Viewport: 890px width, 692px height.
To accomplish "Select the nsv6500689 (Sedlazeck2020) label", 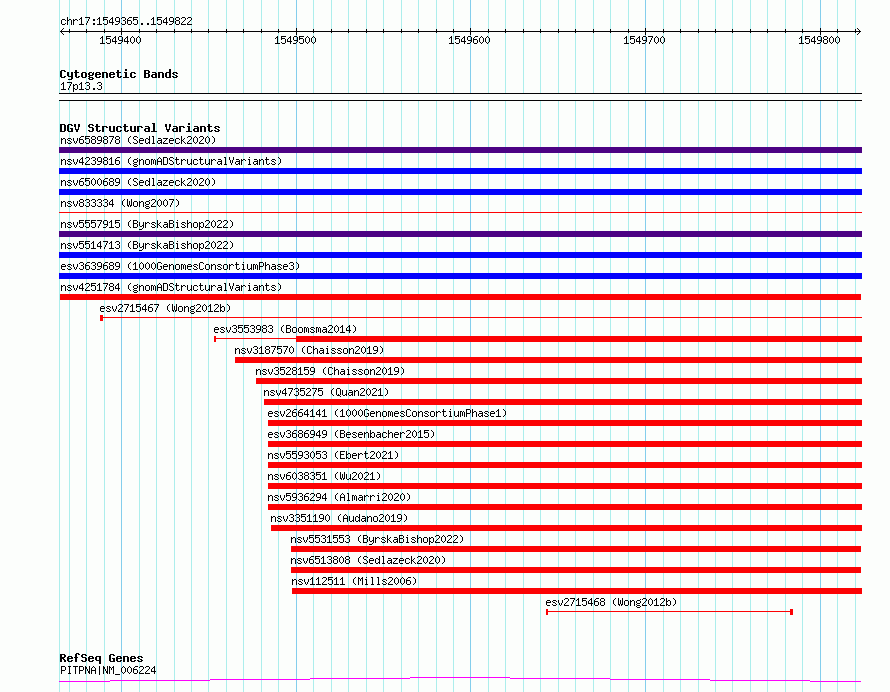I will (x=138, y=182).
